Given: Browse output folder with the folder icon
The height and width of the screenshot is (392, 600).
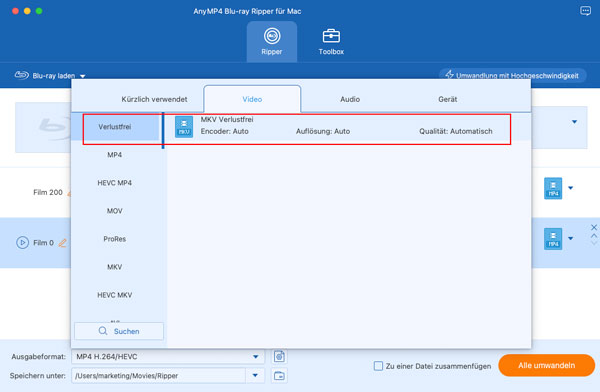Looking at the screenshot, I should click(x=279, y=376).
